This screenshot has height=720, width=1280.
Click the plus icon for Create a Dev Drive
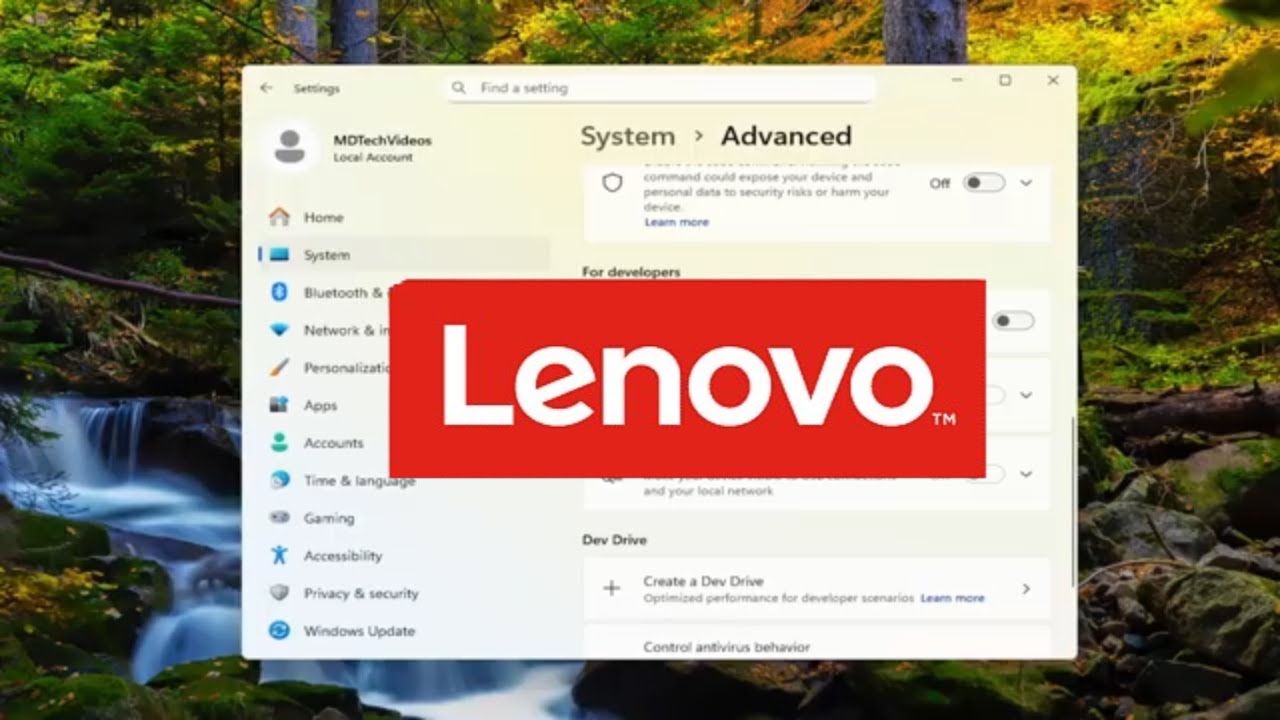pyautogui.click(x=612, y=588)
